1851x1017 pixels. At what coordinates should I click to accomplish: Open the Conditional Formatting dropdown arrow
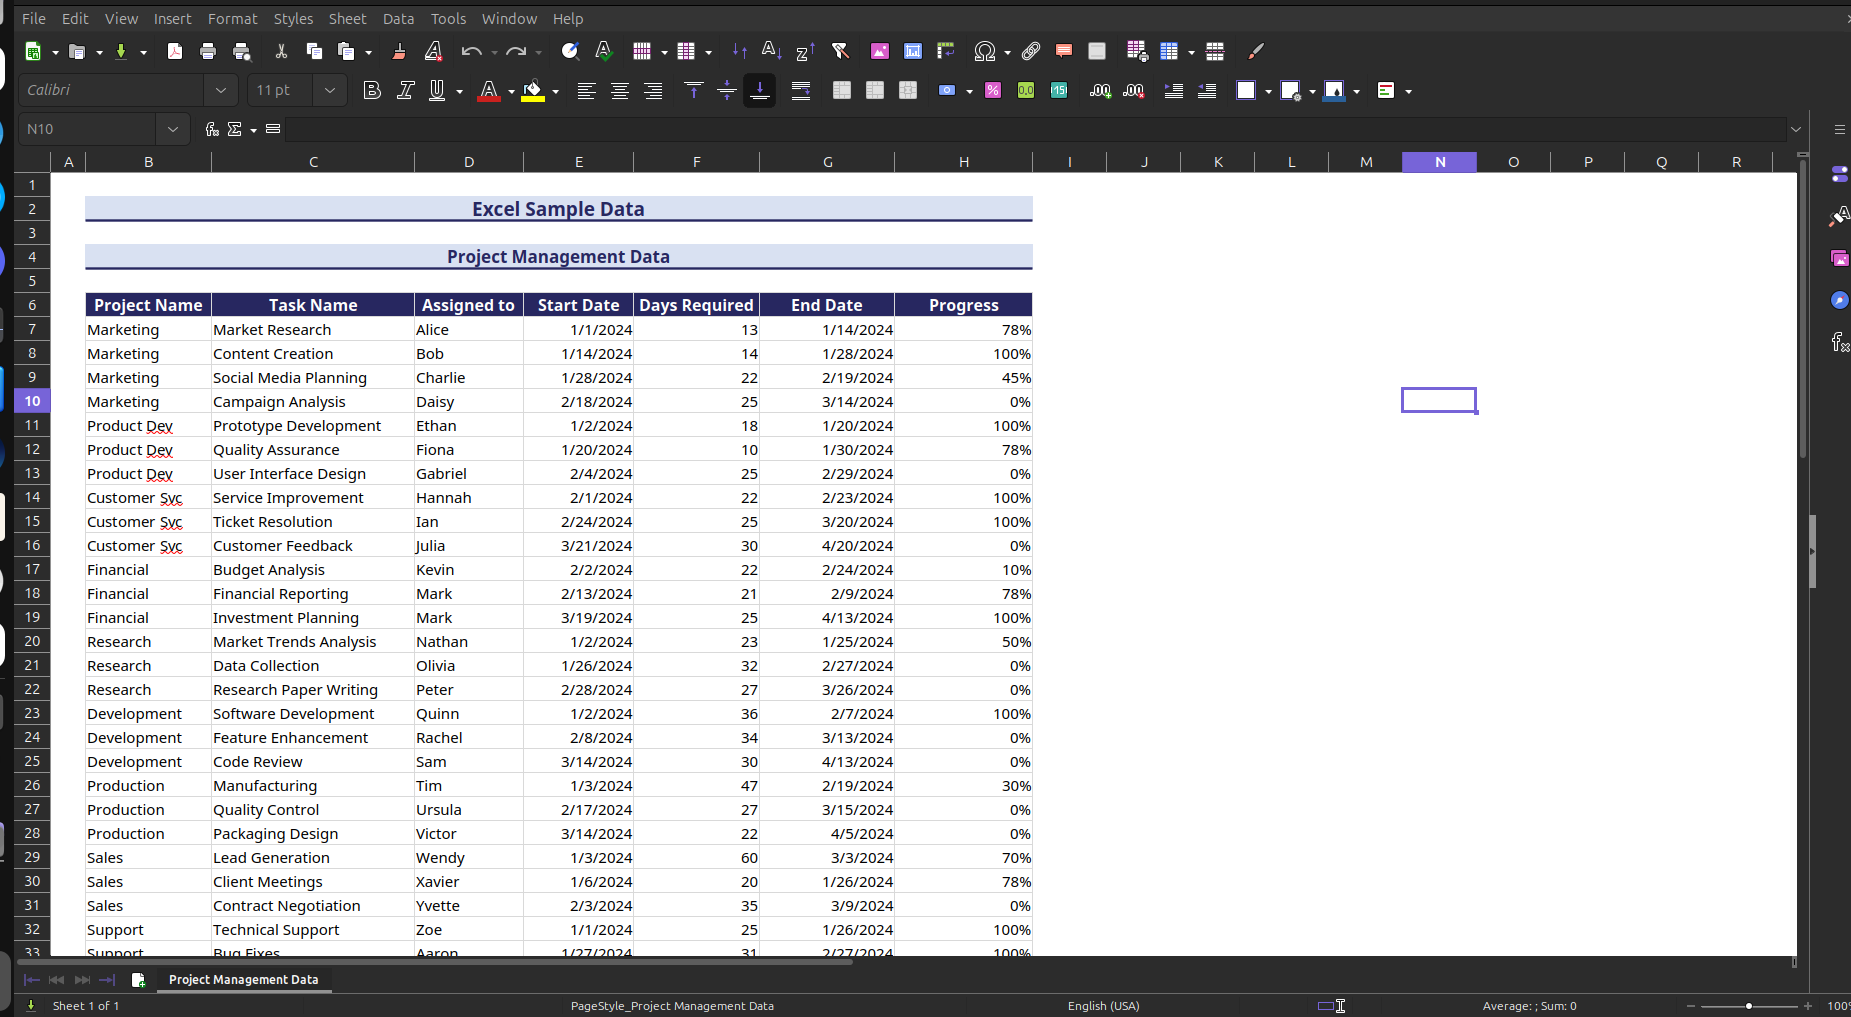pos(1409,91)
